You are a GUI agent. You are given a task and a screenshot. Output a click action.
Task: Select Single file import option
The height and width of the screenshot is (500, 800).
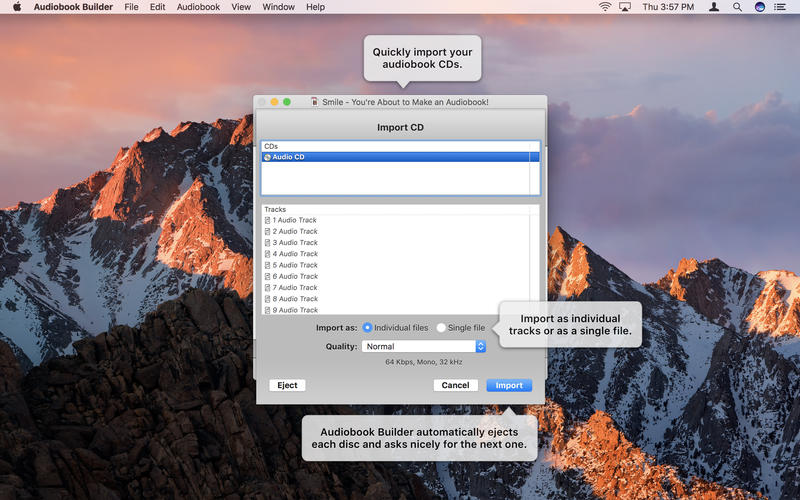click(442, 328)
